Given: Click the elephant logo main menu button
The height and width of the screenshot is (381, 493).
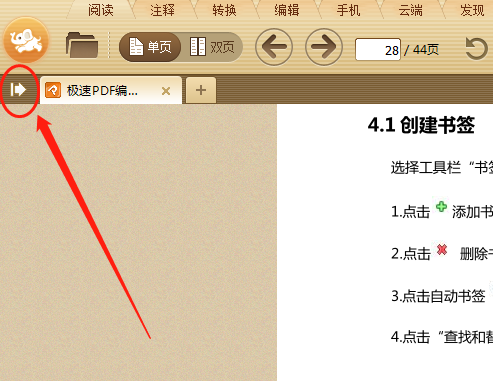Looking at the screenshot, I should pyautogui.click(x=26, y=40).
